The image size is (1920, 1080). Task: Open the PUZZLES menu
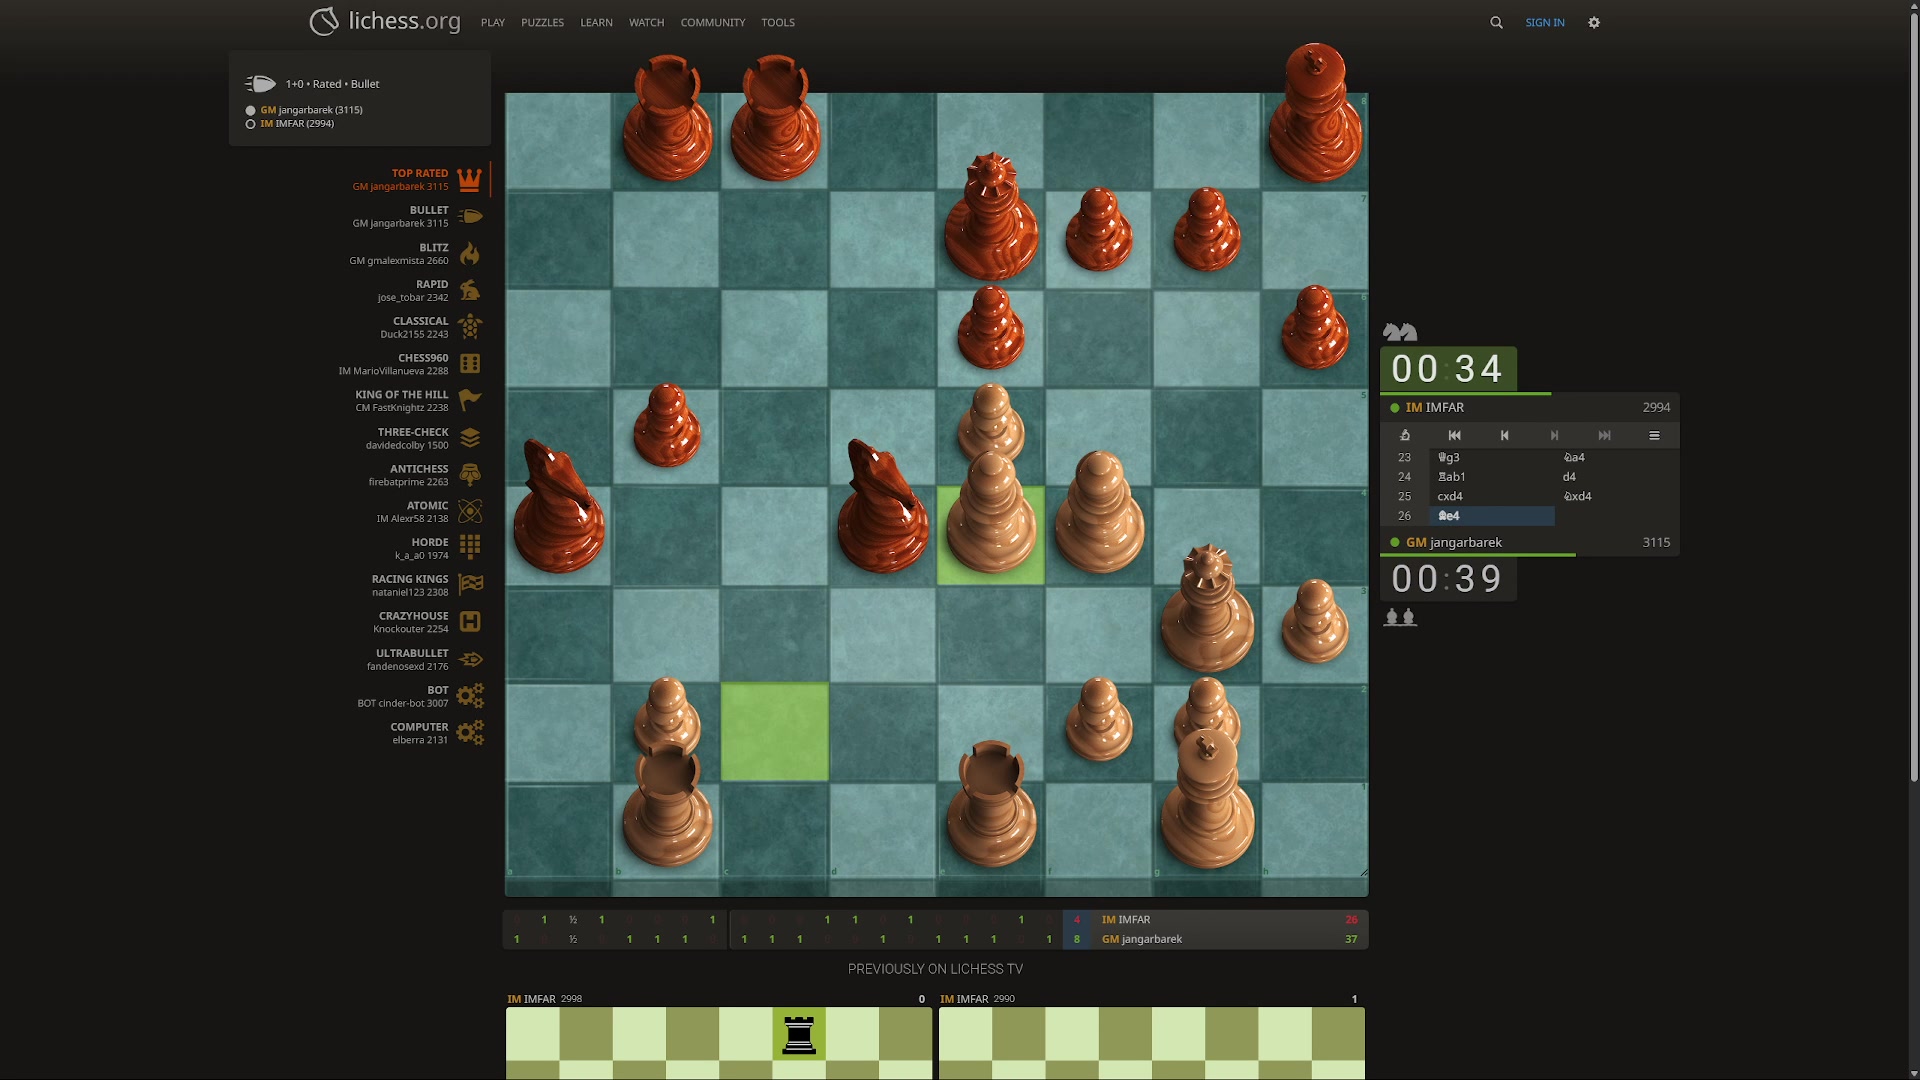542,22
